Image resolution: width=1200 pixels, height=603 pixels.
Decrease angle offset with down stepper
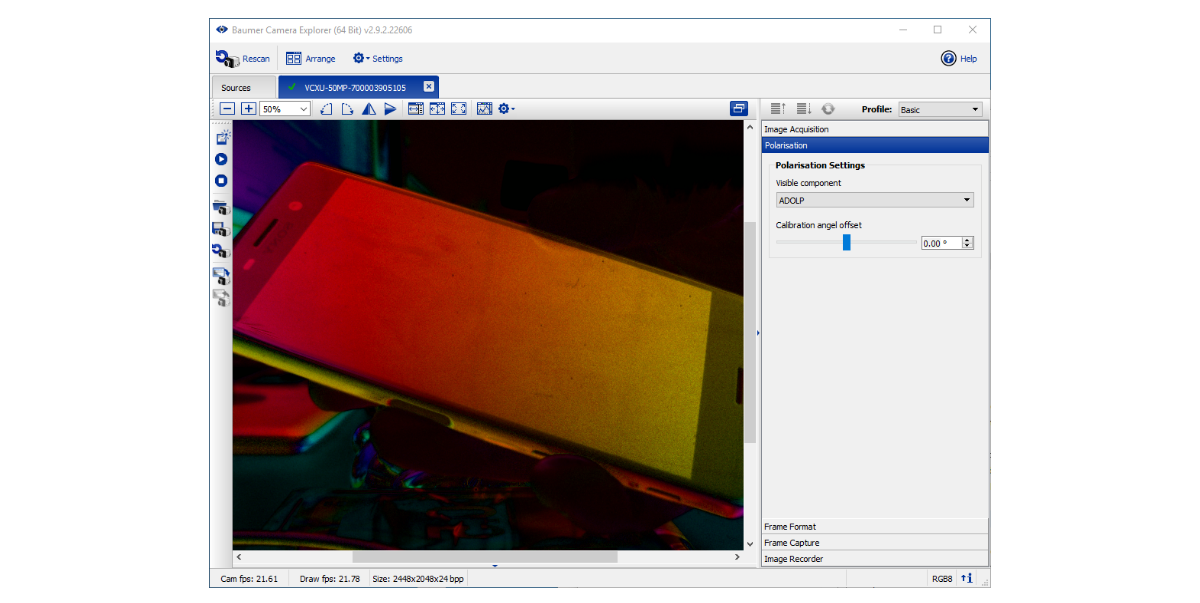point(968,247)
